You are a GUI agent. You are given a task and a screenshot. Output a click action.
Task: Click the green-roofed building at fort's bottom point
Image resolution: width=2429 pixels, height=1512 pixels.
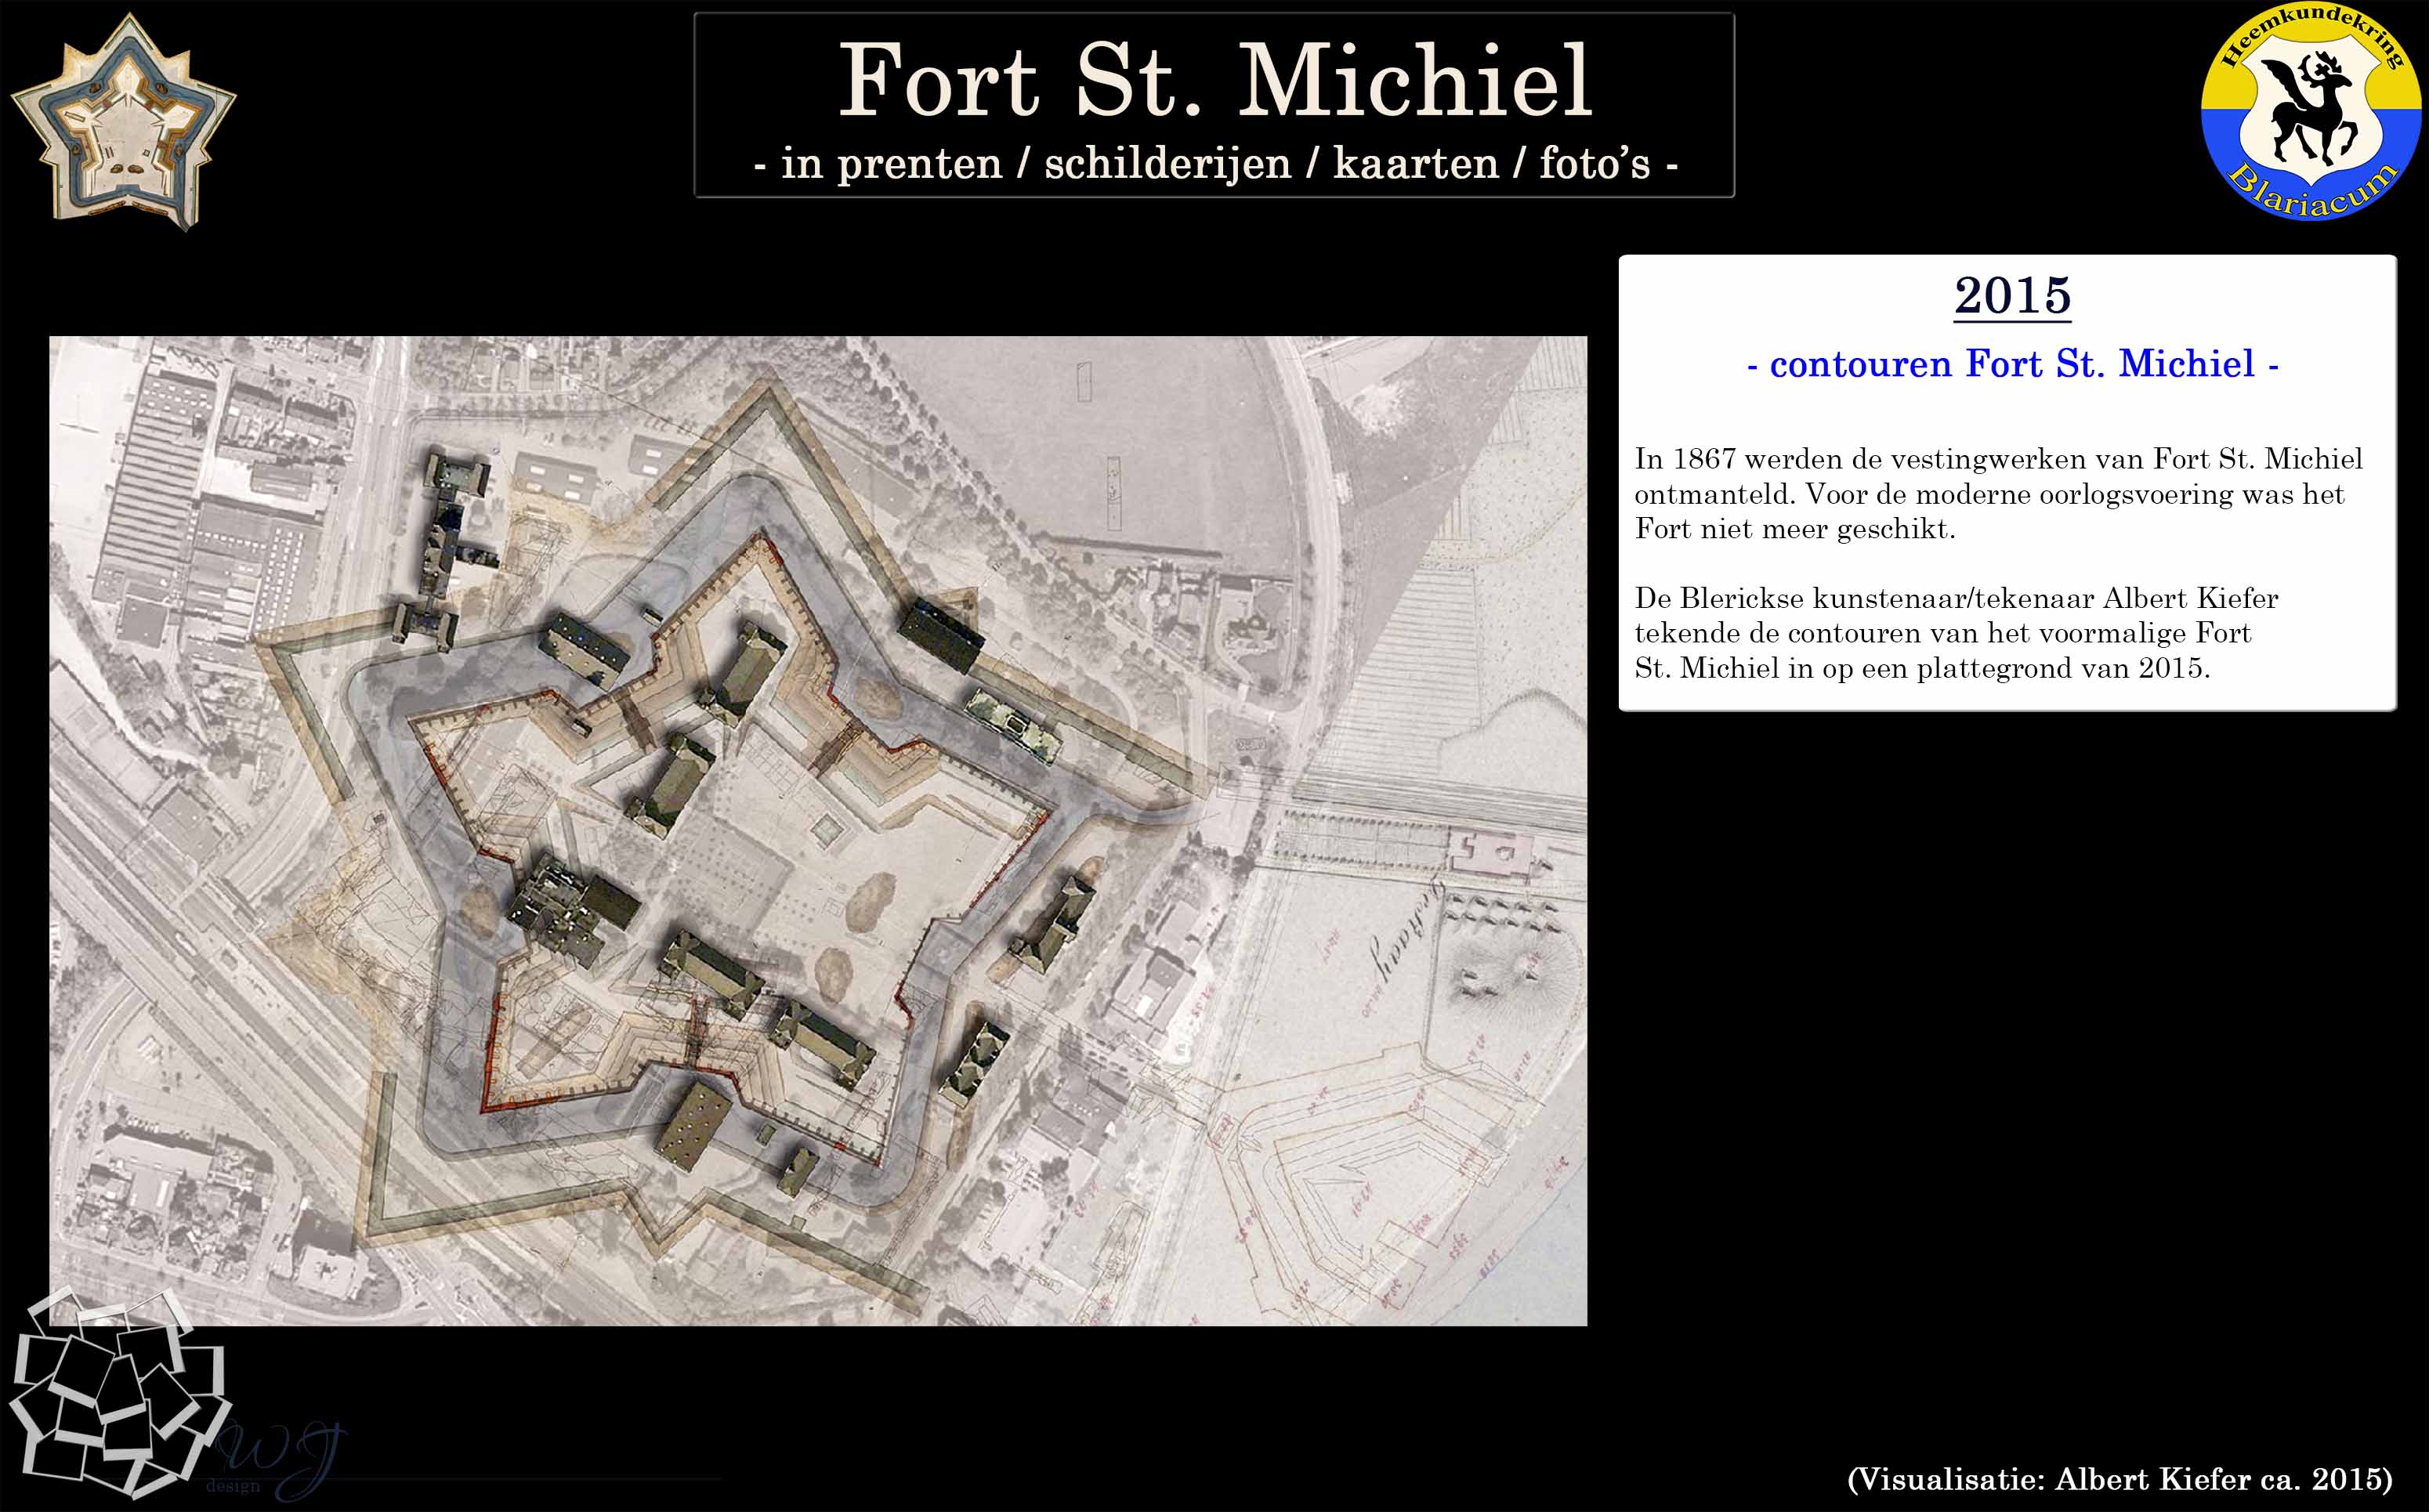click(693, 1124)
